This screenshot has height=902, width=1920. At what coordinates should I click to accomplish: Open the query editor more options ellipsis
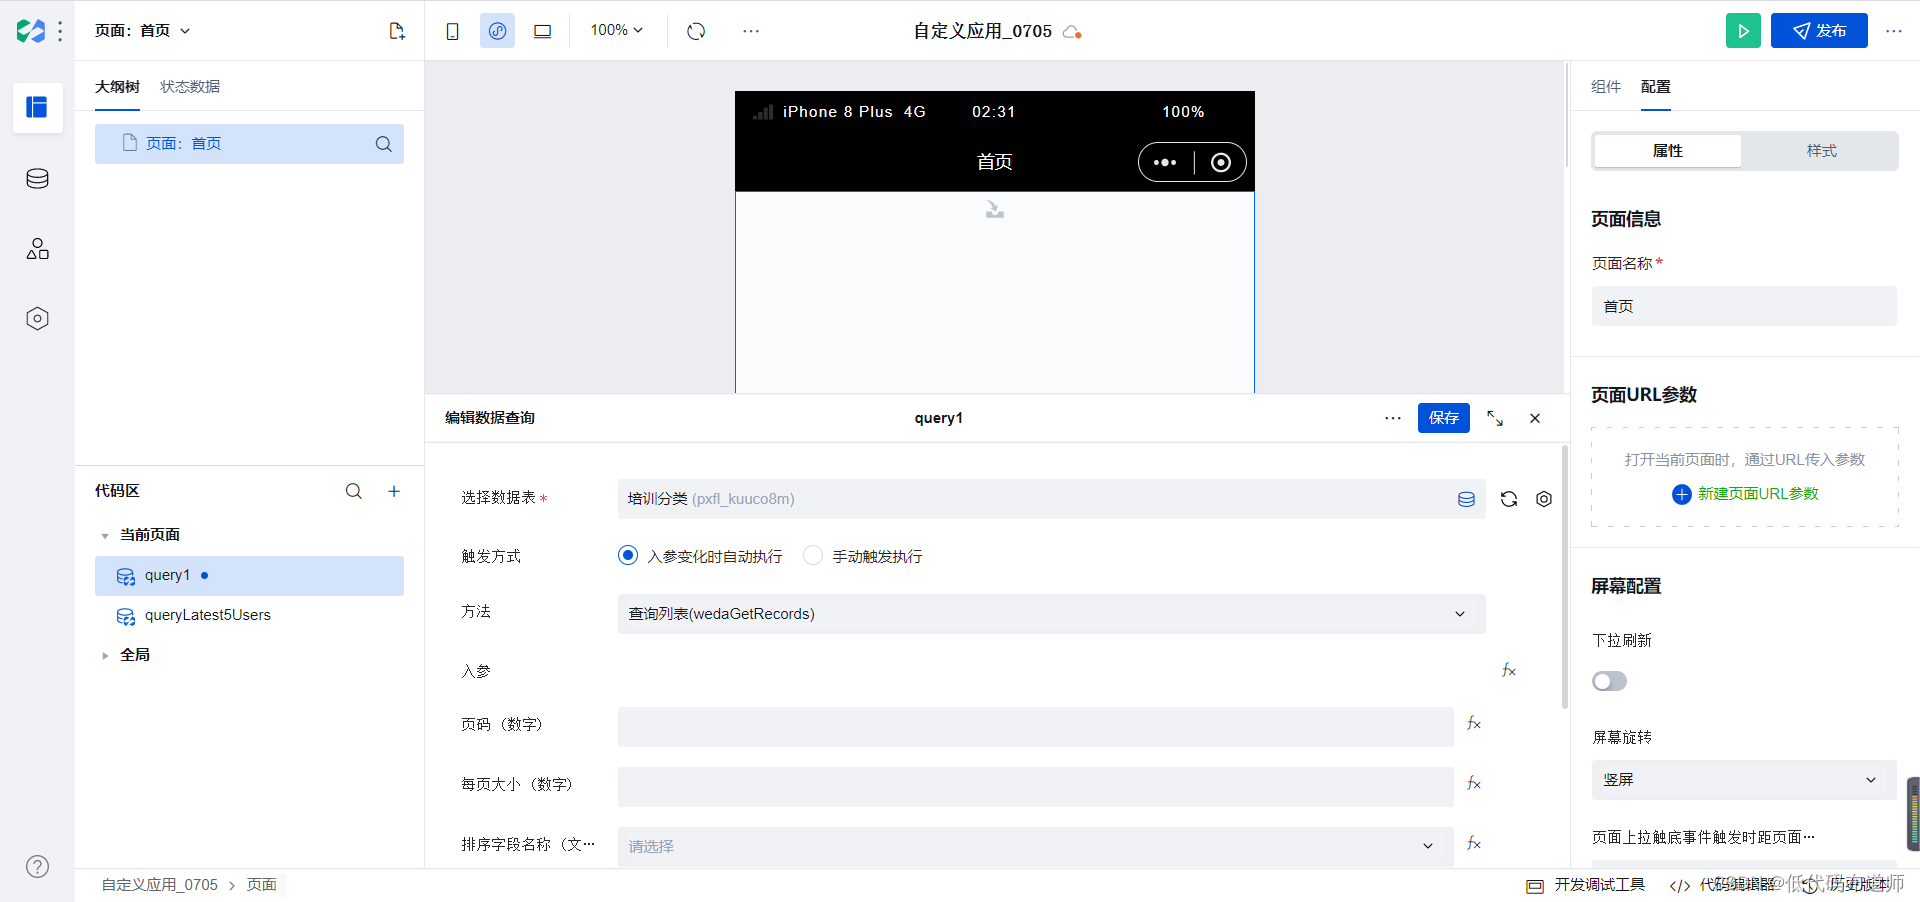coord(1393,418)
